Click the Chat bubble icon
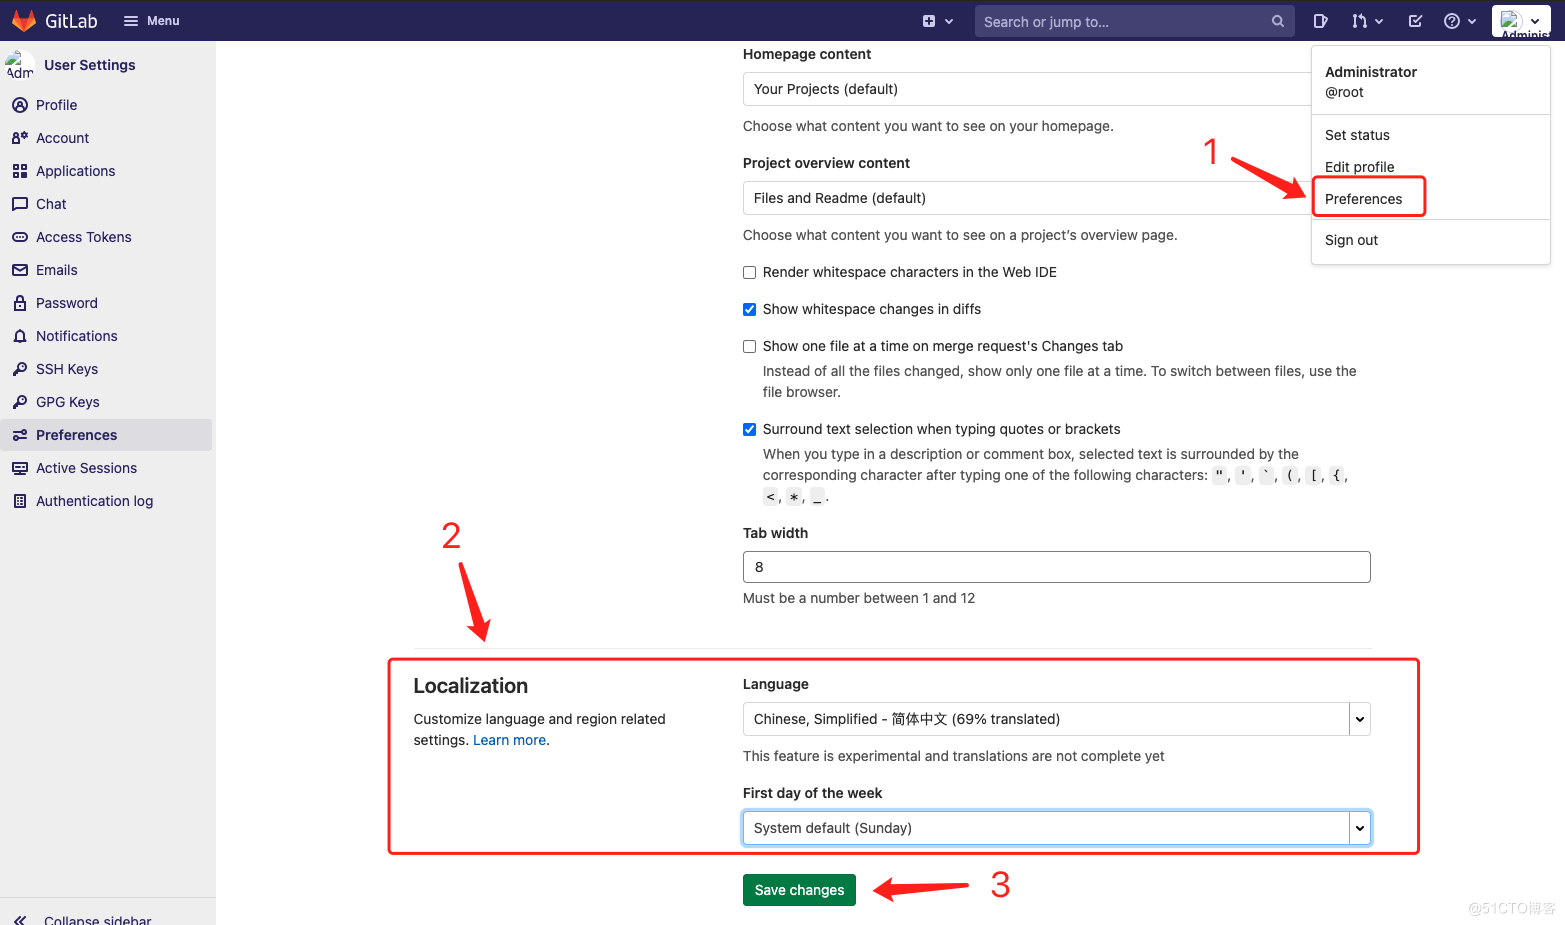1565x925 pixels. tap(20, 204)
